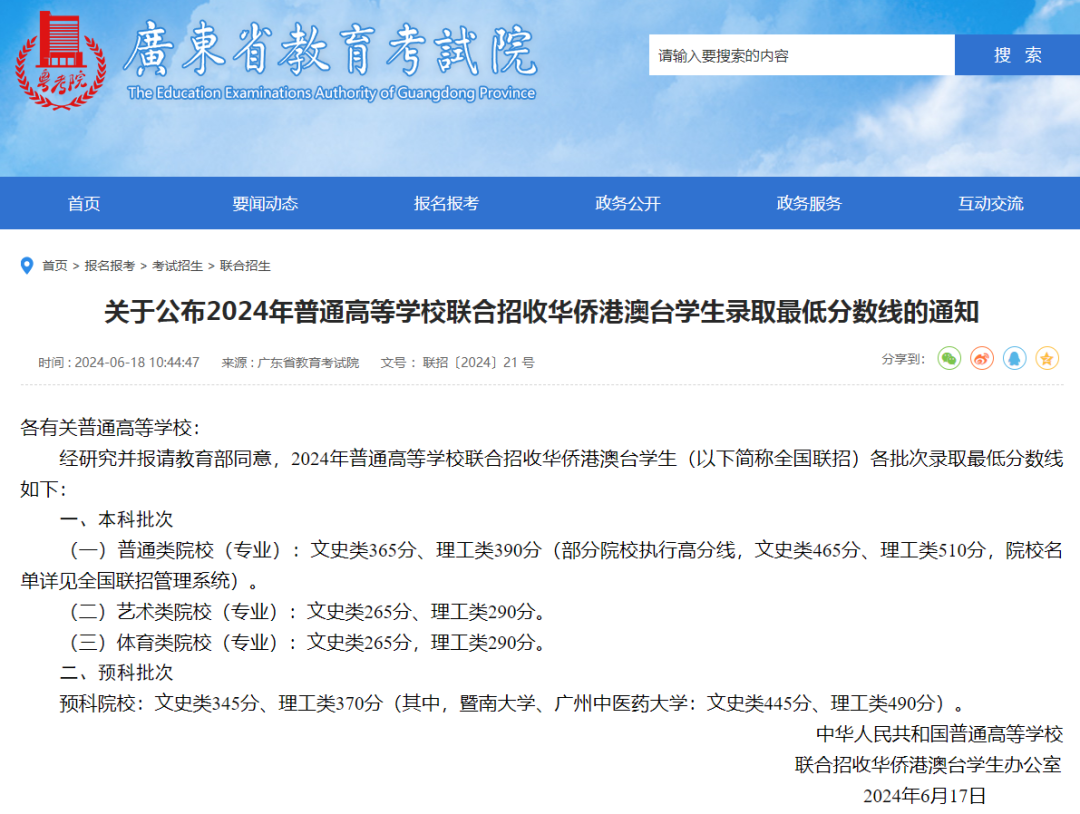1080x814 pixels.
Task: Go to 首页 via the breadcrumb link
Action: (55, 266)
